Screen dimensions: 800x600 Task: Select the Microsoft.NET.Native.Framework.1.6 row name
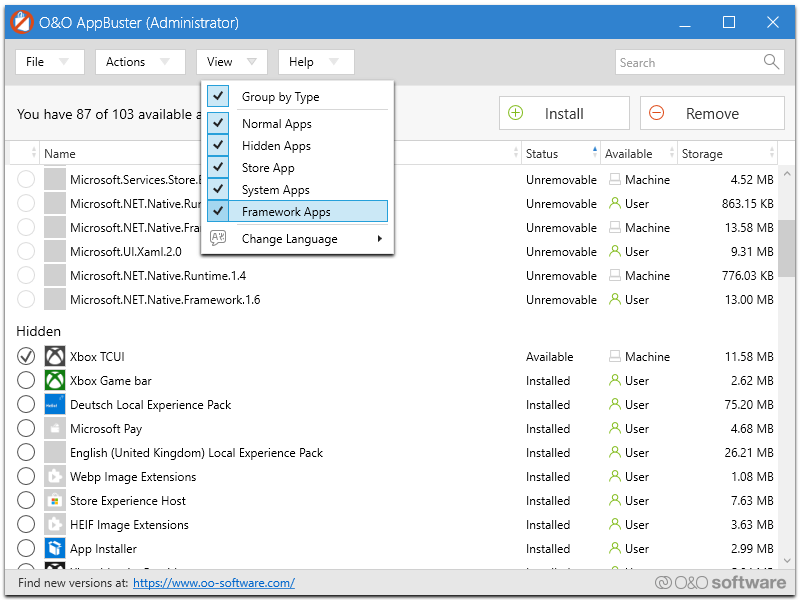point(165,299)
